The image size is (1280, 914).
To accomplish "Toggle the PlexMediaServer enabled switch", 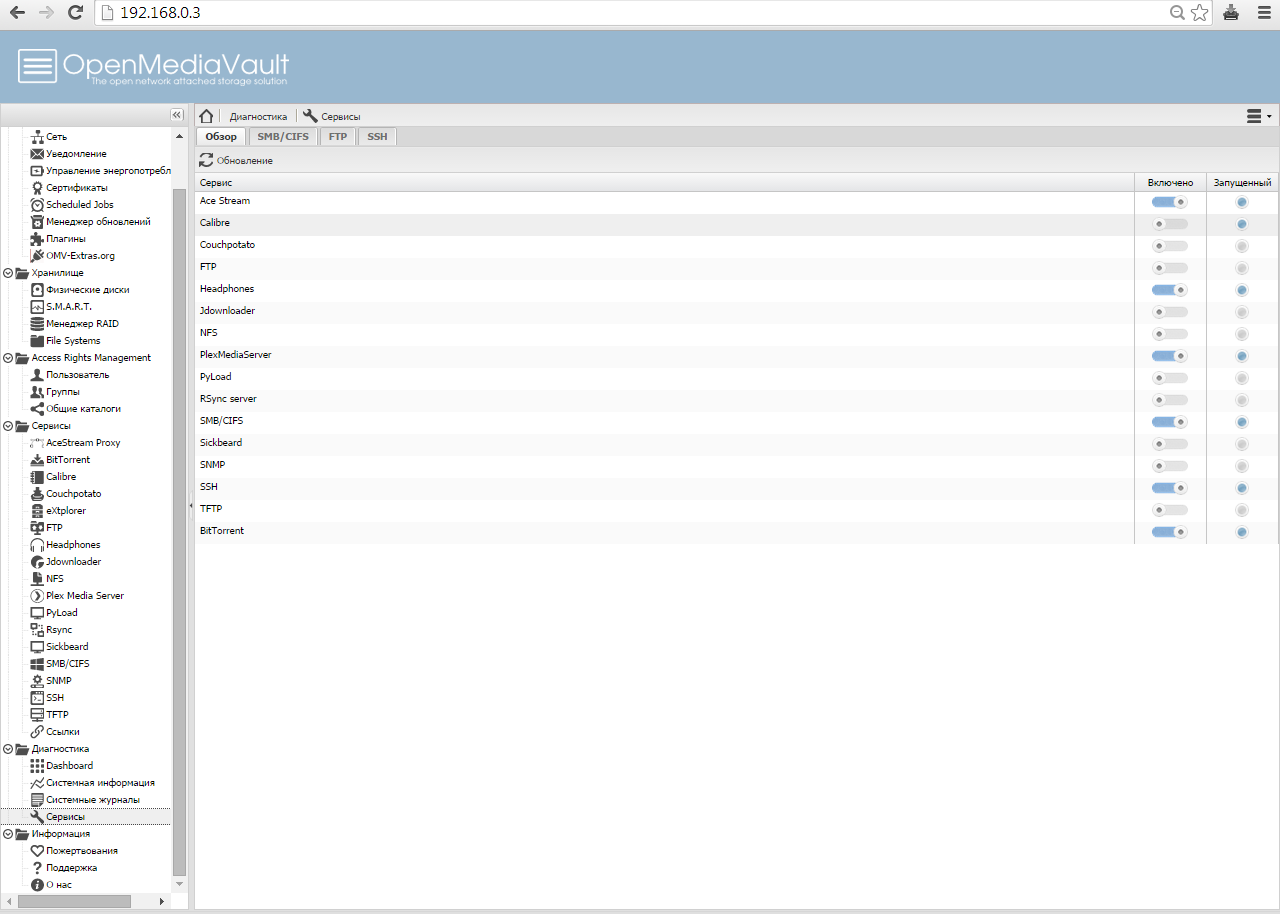I will pos(1169,356).
